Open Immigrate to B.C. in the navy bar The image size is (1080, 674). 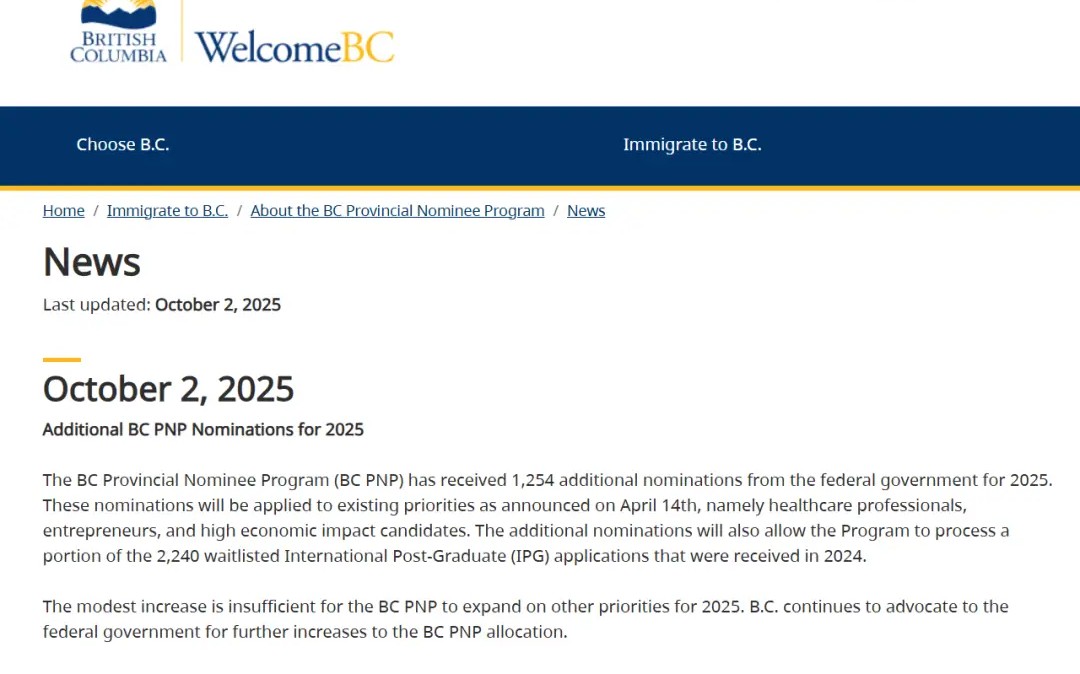692,145
